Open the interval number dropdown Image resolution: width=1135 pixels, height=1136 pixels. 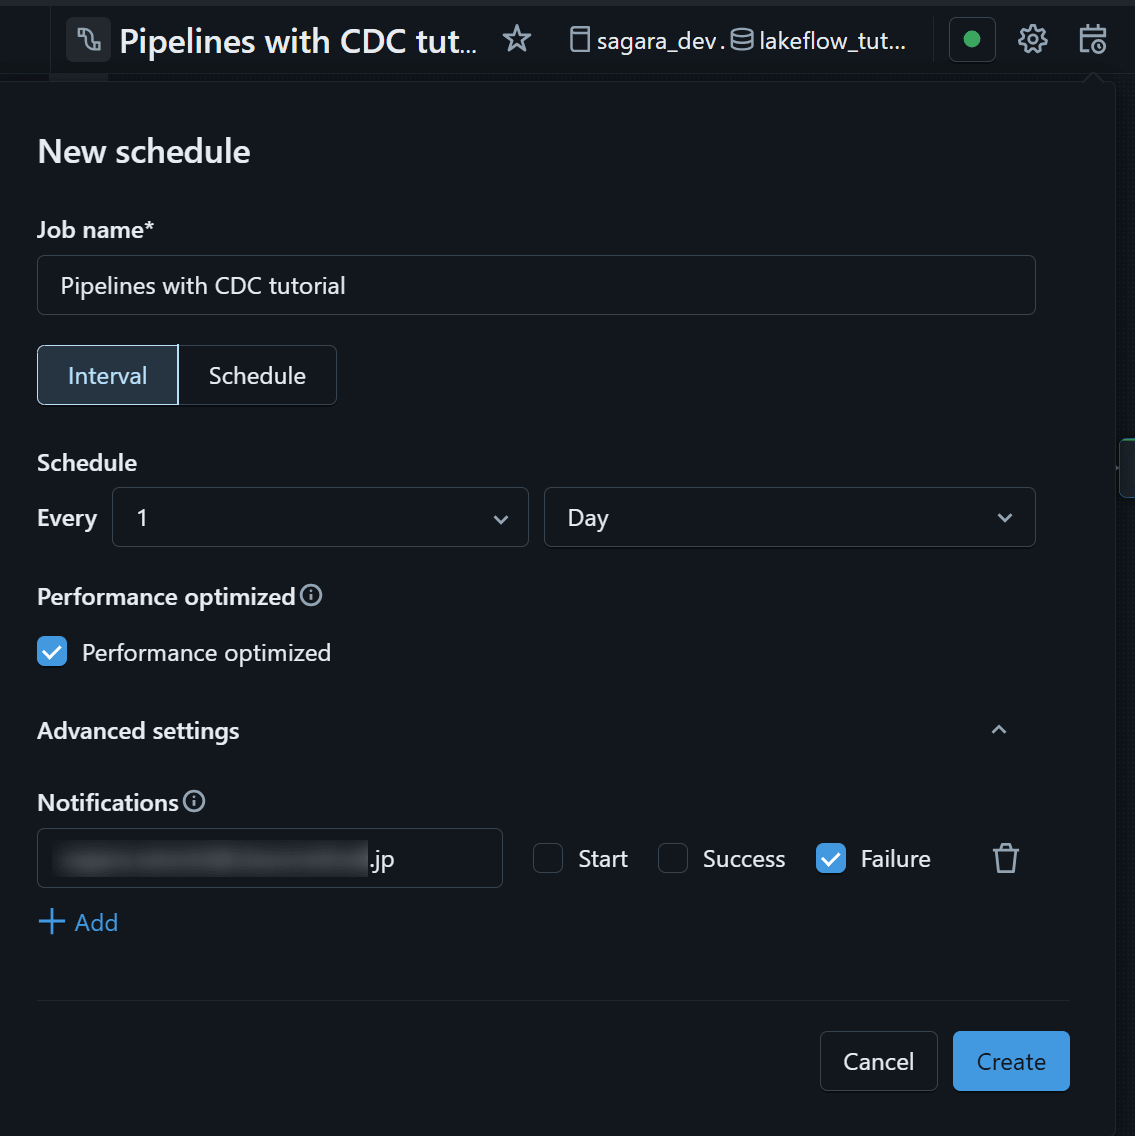(320, 517)
